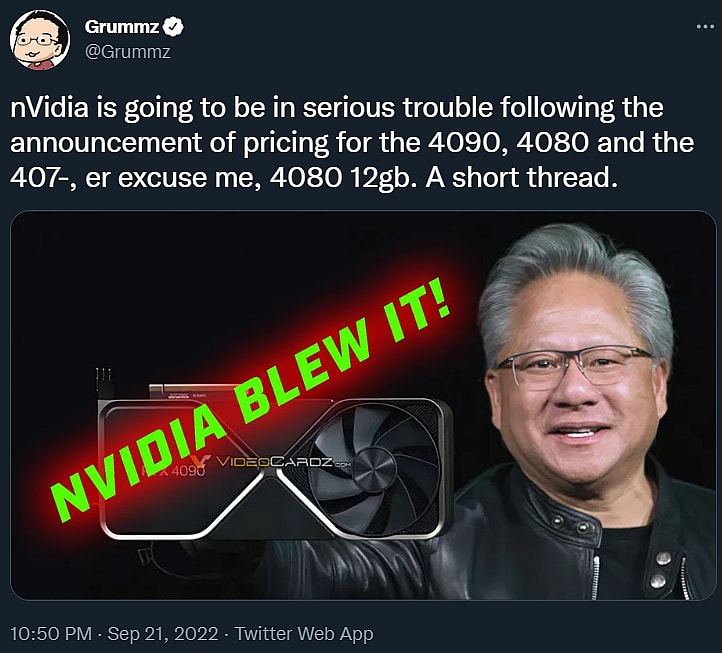The image size is (722, 653).
Task: Click the tweet's first line about nVidia
Action: coord(337,108)
